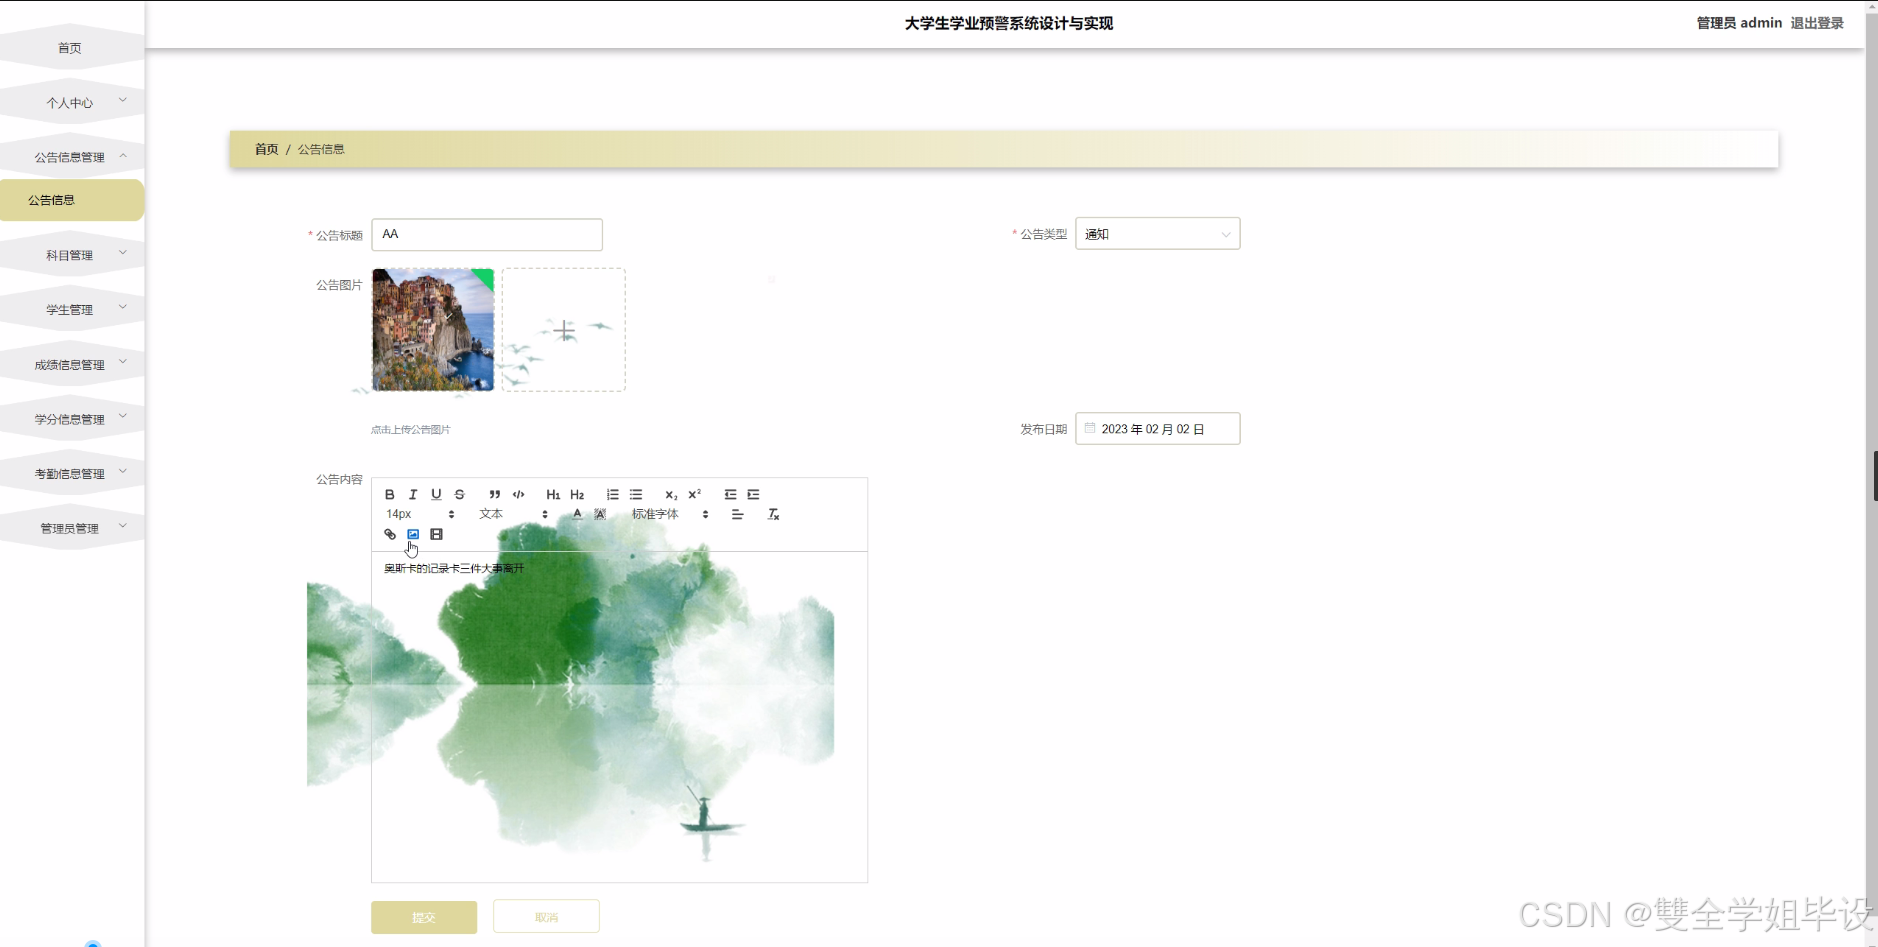
Task: Insert a video into the editor
Action: coord(435,534)
